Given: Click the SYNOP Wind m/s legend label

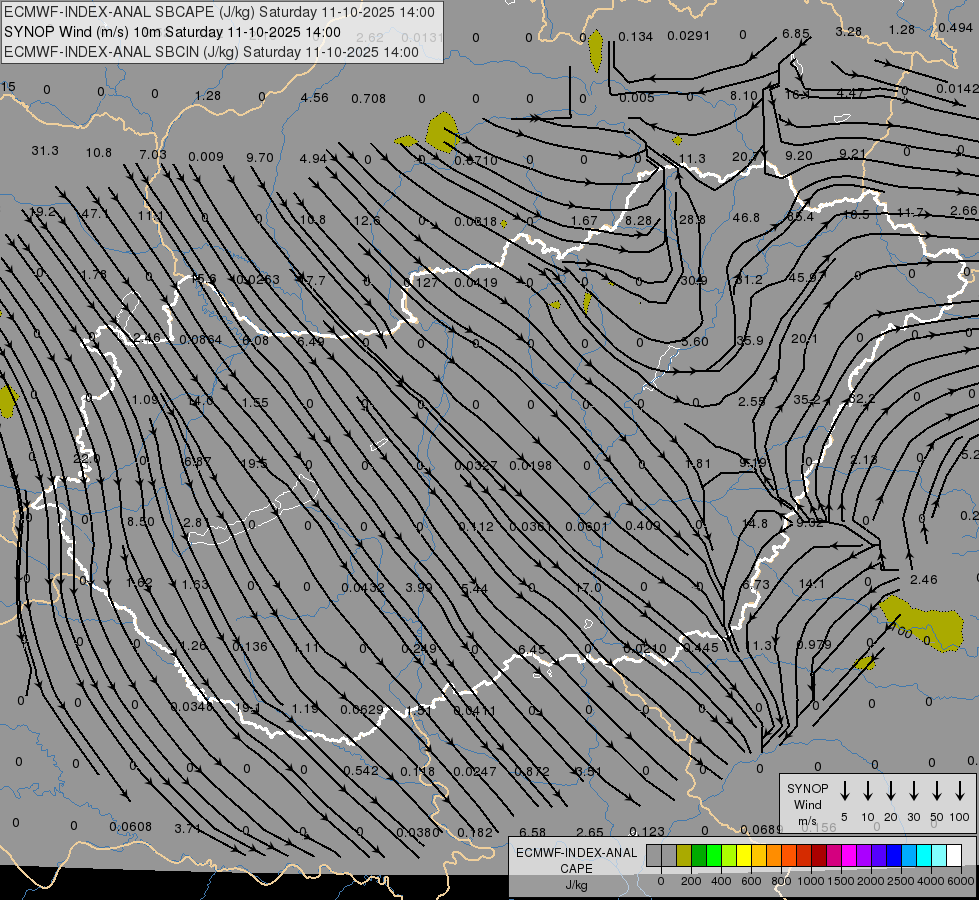Looking at the screenshot, I should pyautogui.click(x=807, y=804).
